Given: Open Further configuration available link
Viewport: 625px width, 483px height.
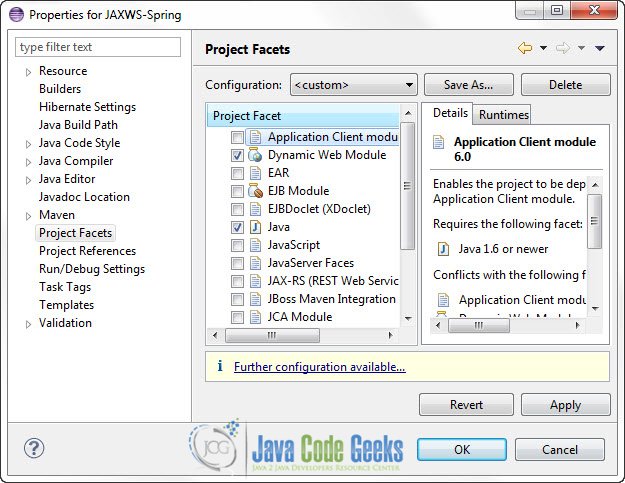Looking at the screenshot, I should pyautogui.click(x=320, y=367).
